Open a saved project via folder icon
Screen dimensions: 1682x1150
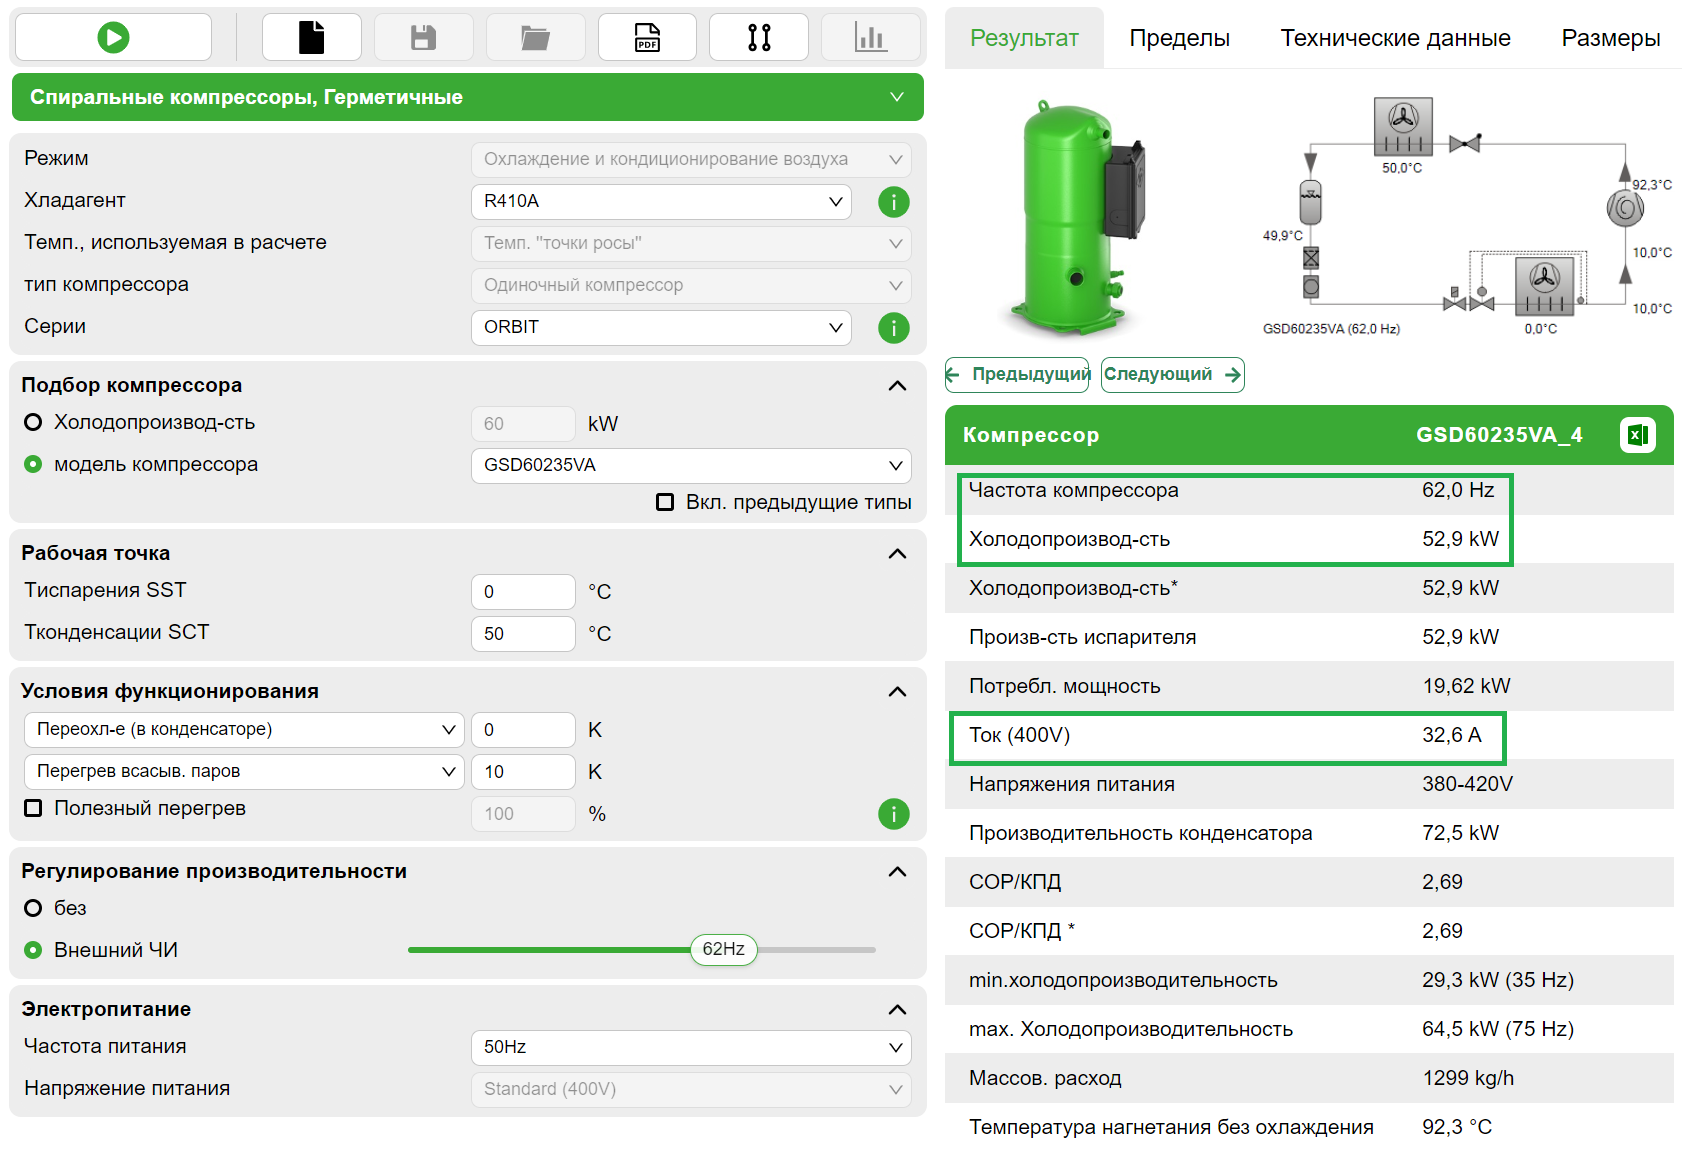click(535, 36)
